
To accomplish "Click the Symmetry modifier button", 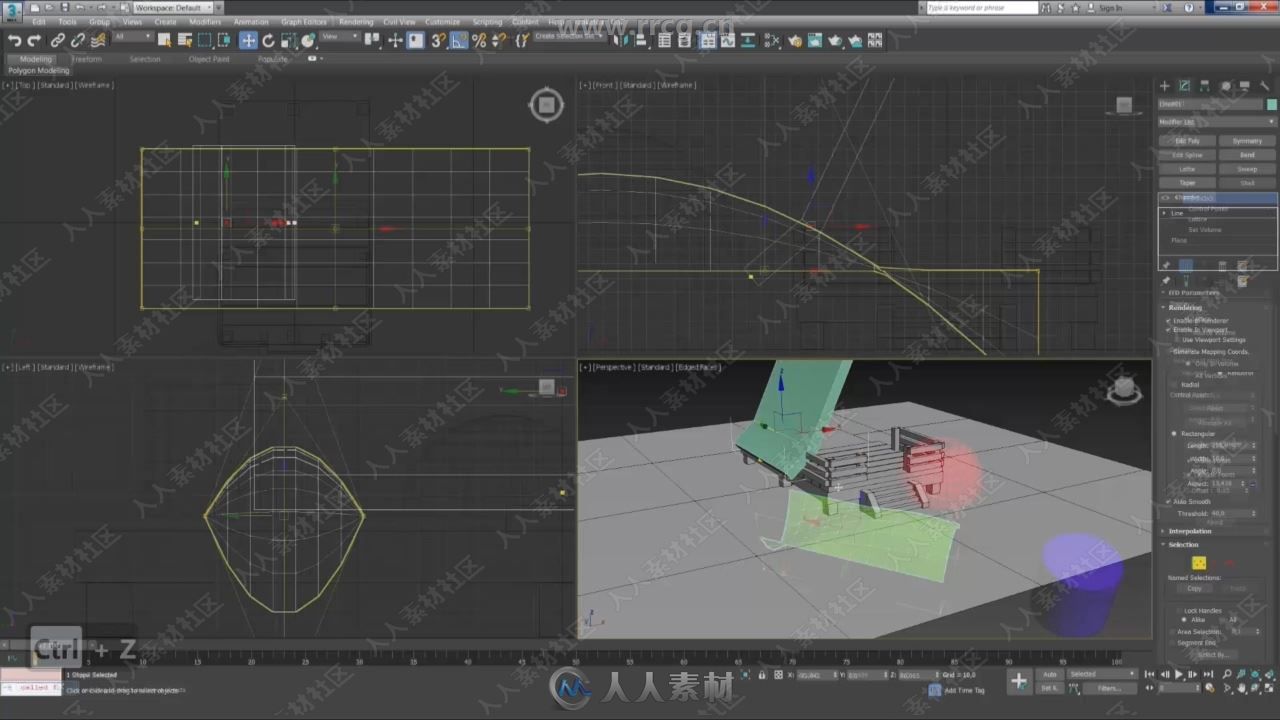I will tap(1248, 141).
